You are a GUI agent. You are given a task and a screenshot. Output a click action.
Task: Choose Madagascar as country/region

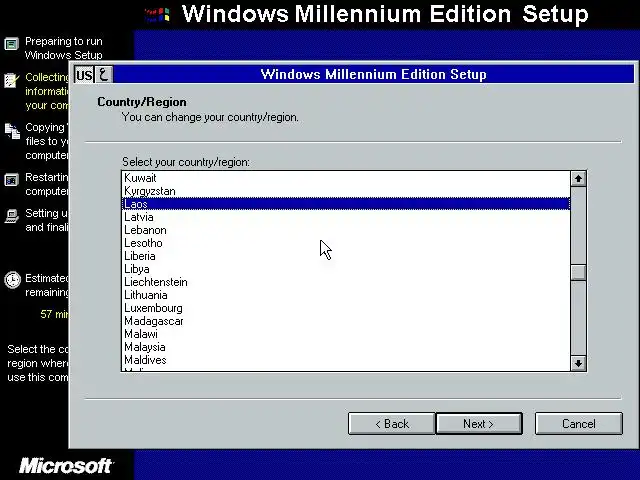(x=346, y=321)
